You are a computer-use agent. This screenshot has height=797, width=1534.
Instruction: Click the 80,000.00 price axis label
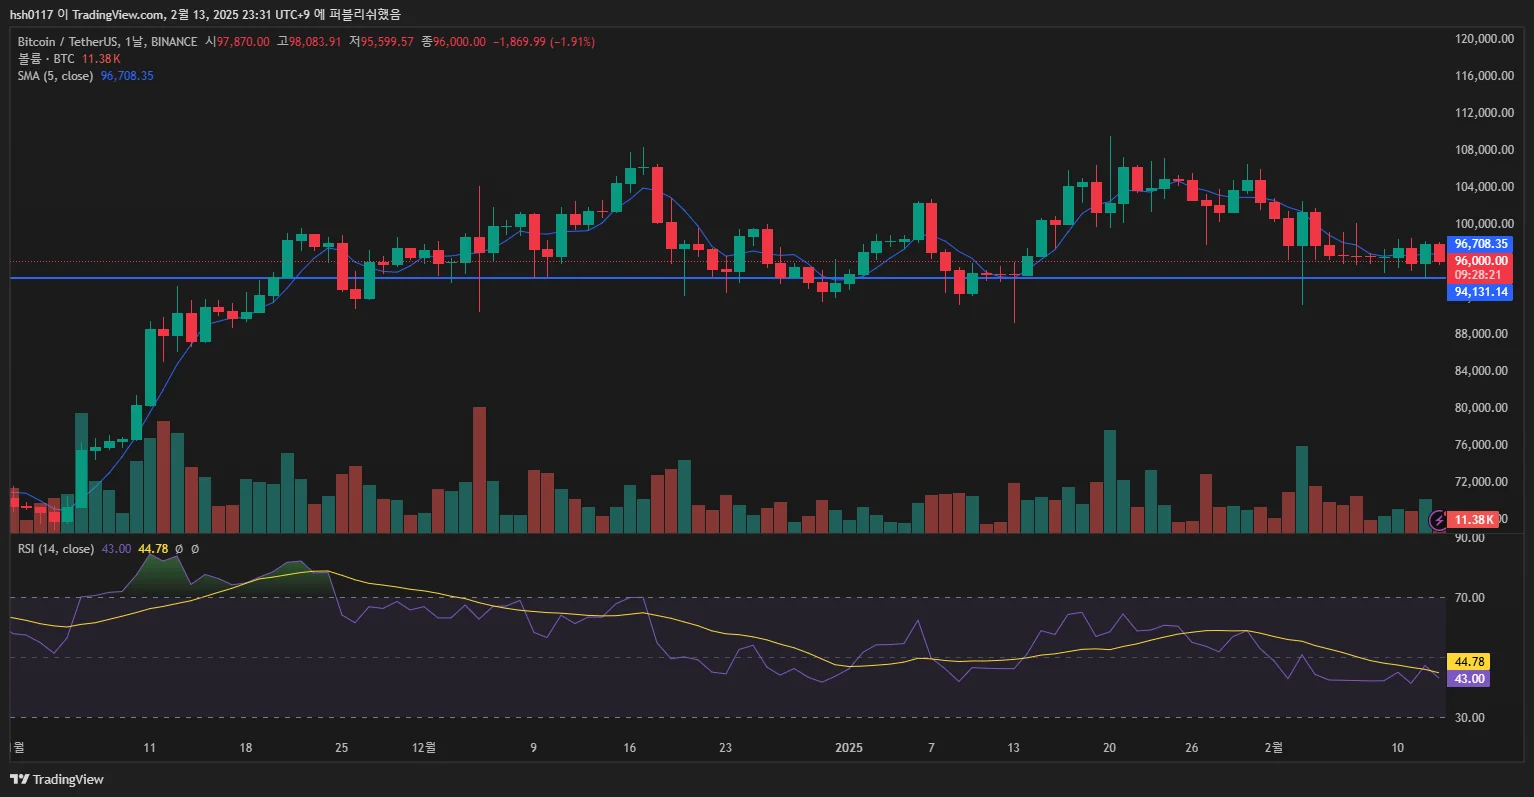(x=1481, y=408)
